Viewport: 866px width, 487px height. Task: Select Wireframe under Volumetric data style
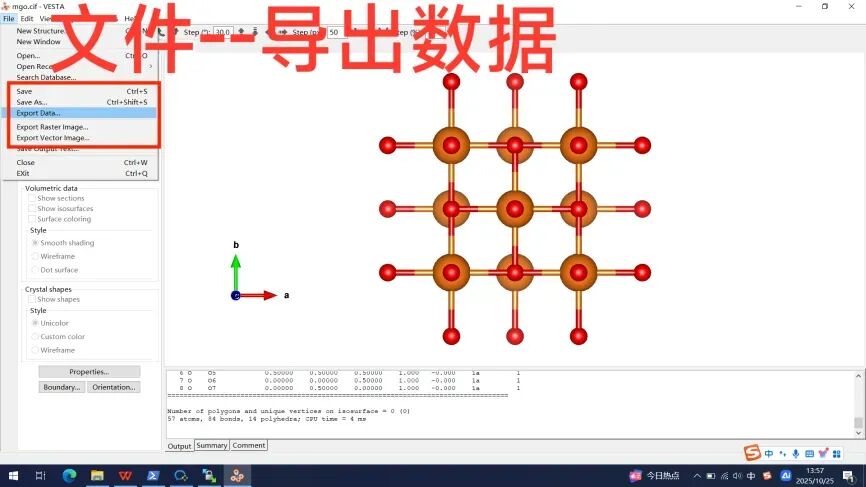coord(35,256)
